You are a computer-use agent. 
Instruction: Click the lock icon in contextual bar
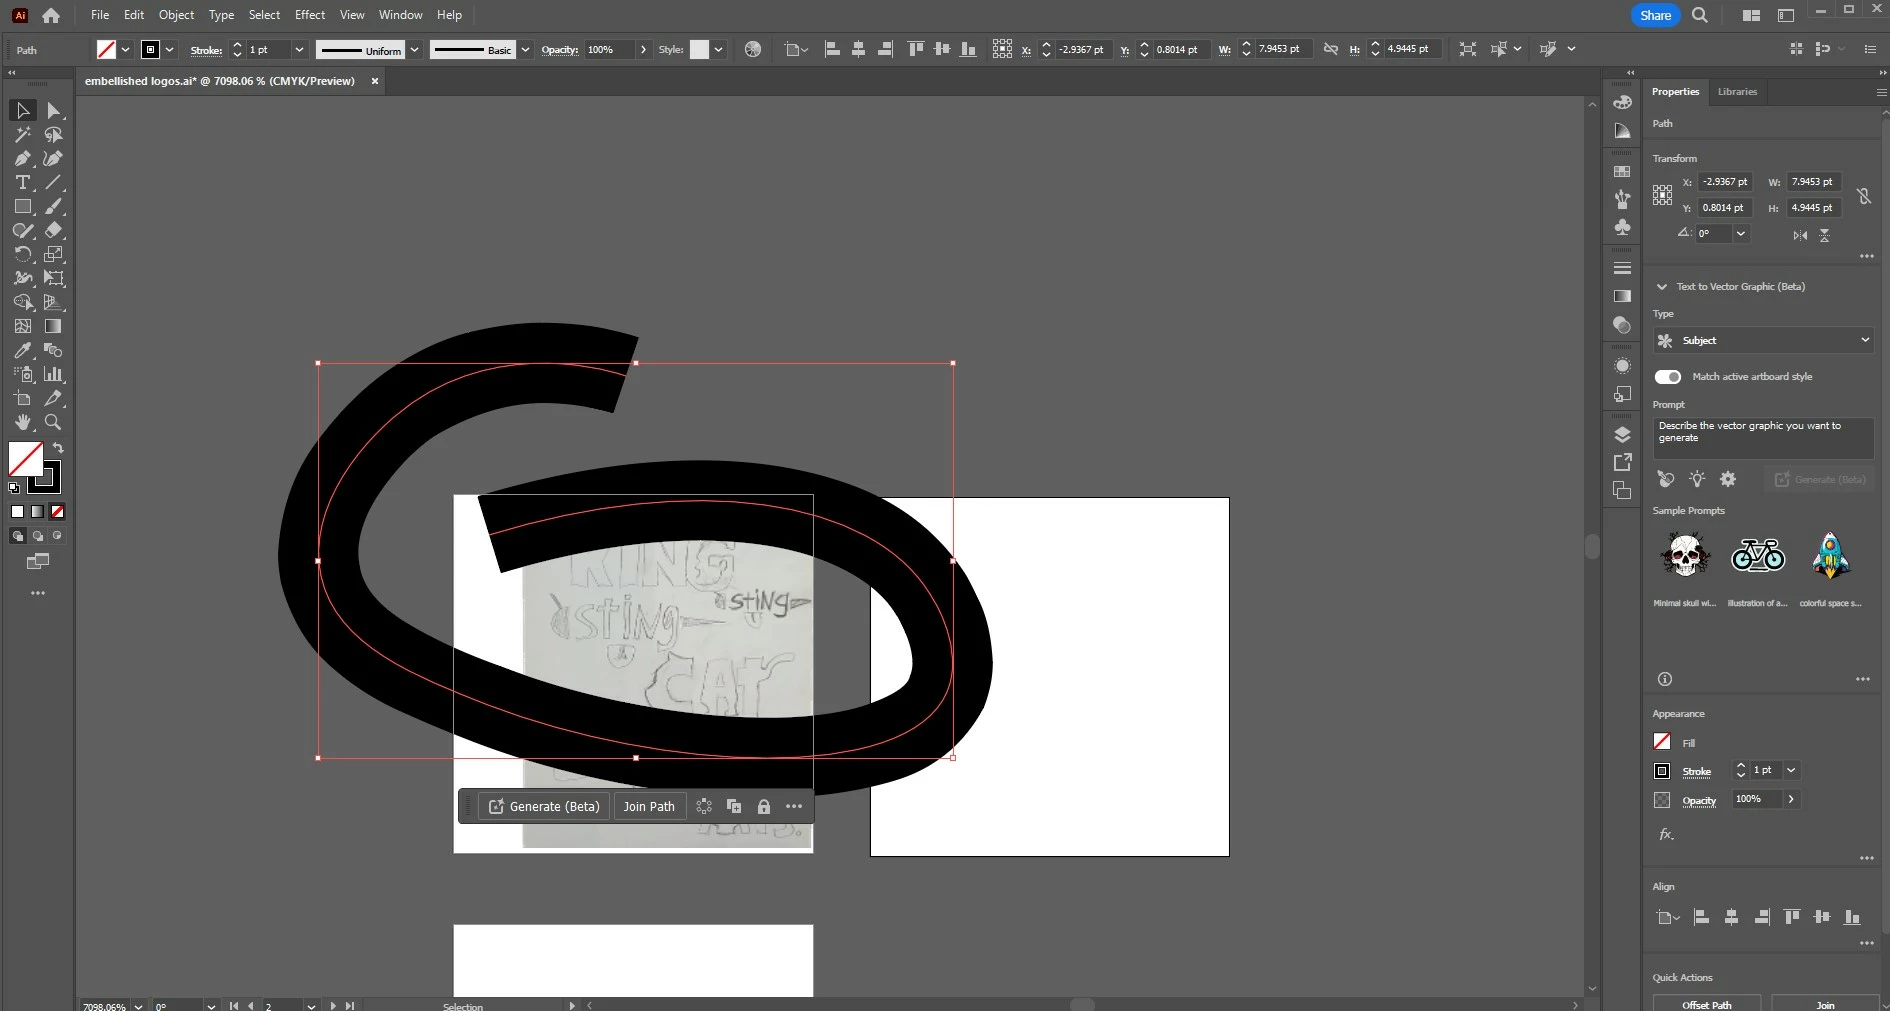pos(764,806)
